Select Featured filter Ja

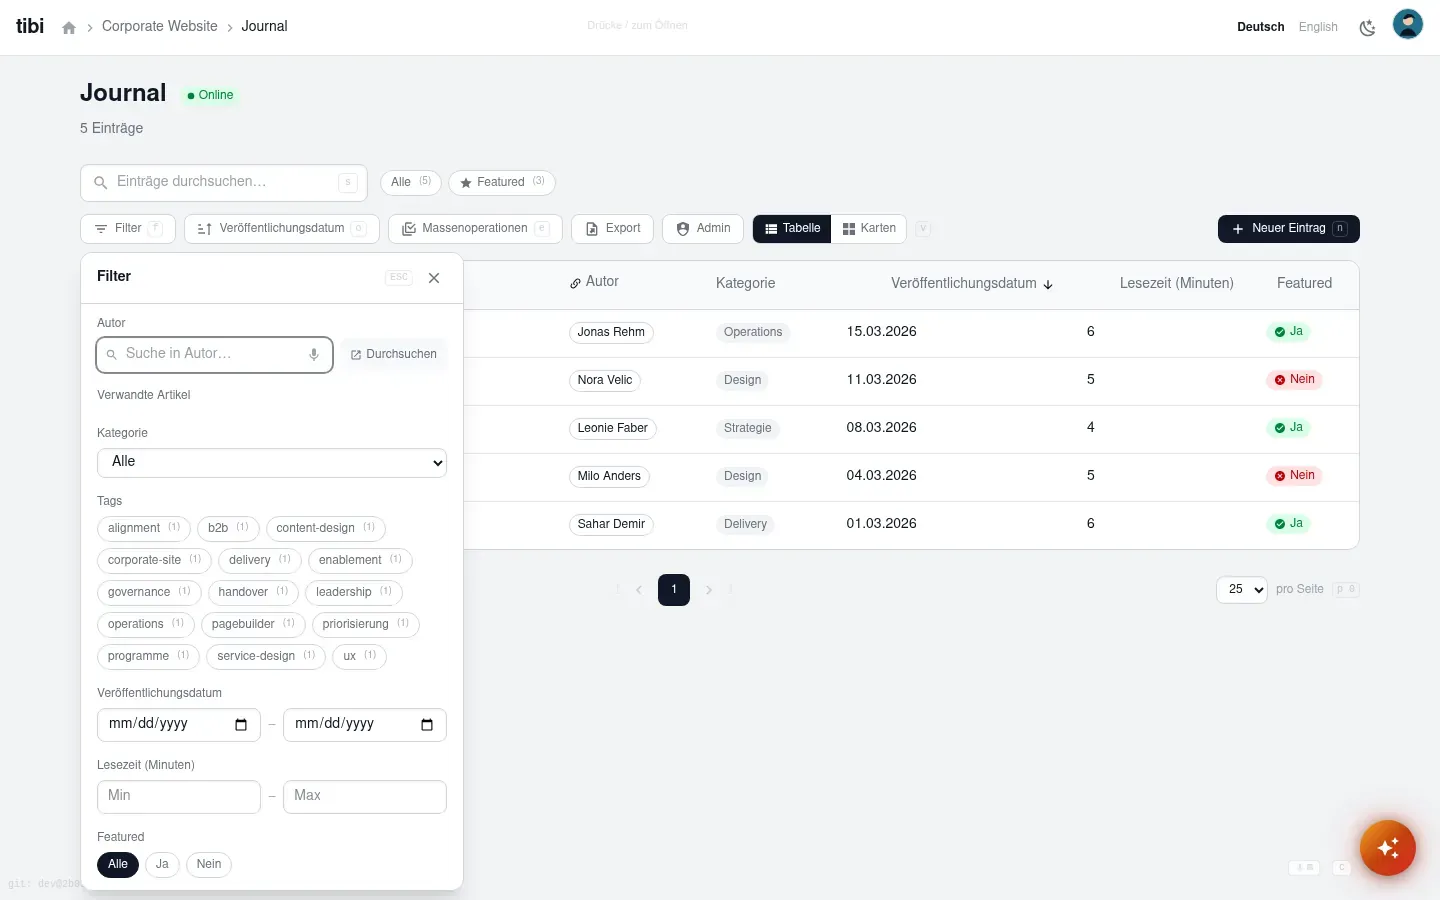162,865
